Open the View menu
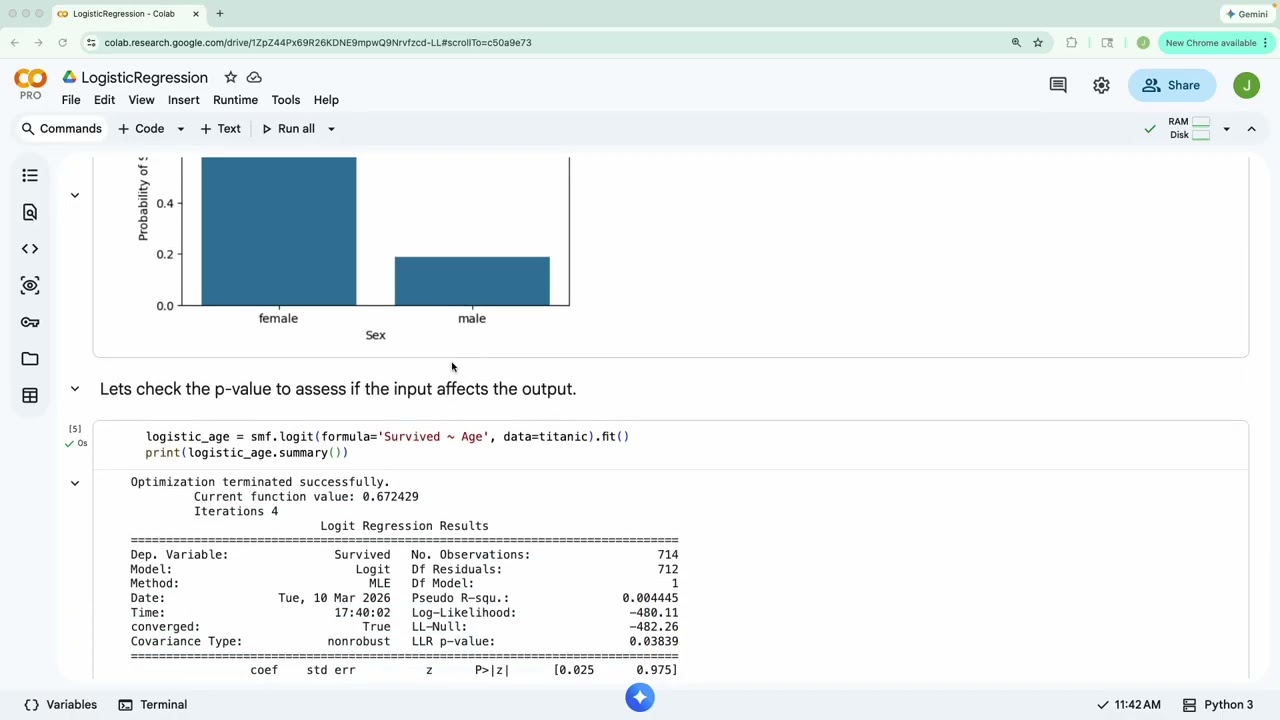This screenshot has height=720, width=1280. click(141, 100)
